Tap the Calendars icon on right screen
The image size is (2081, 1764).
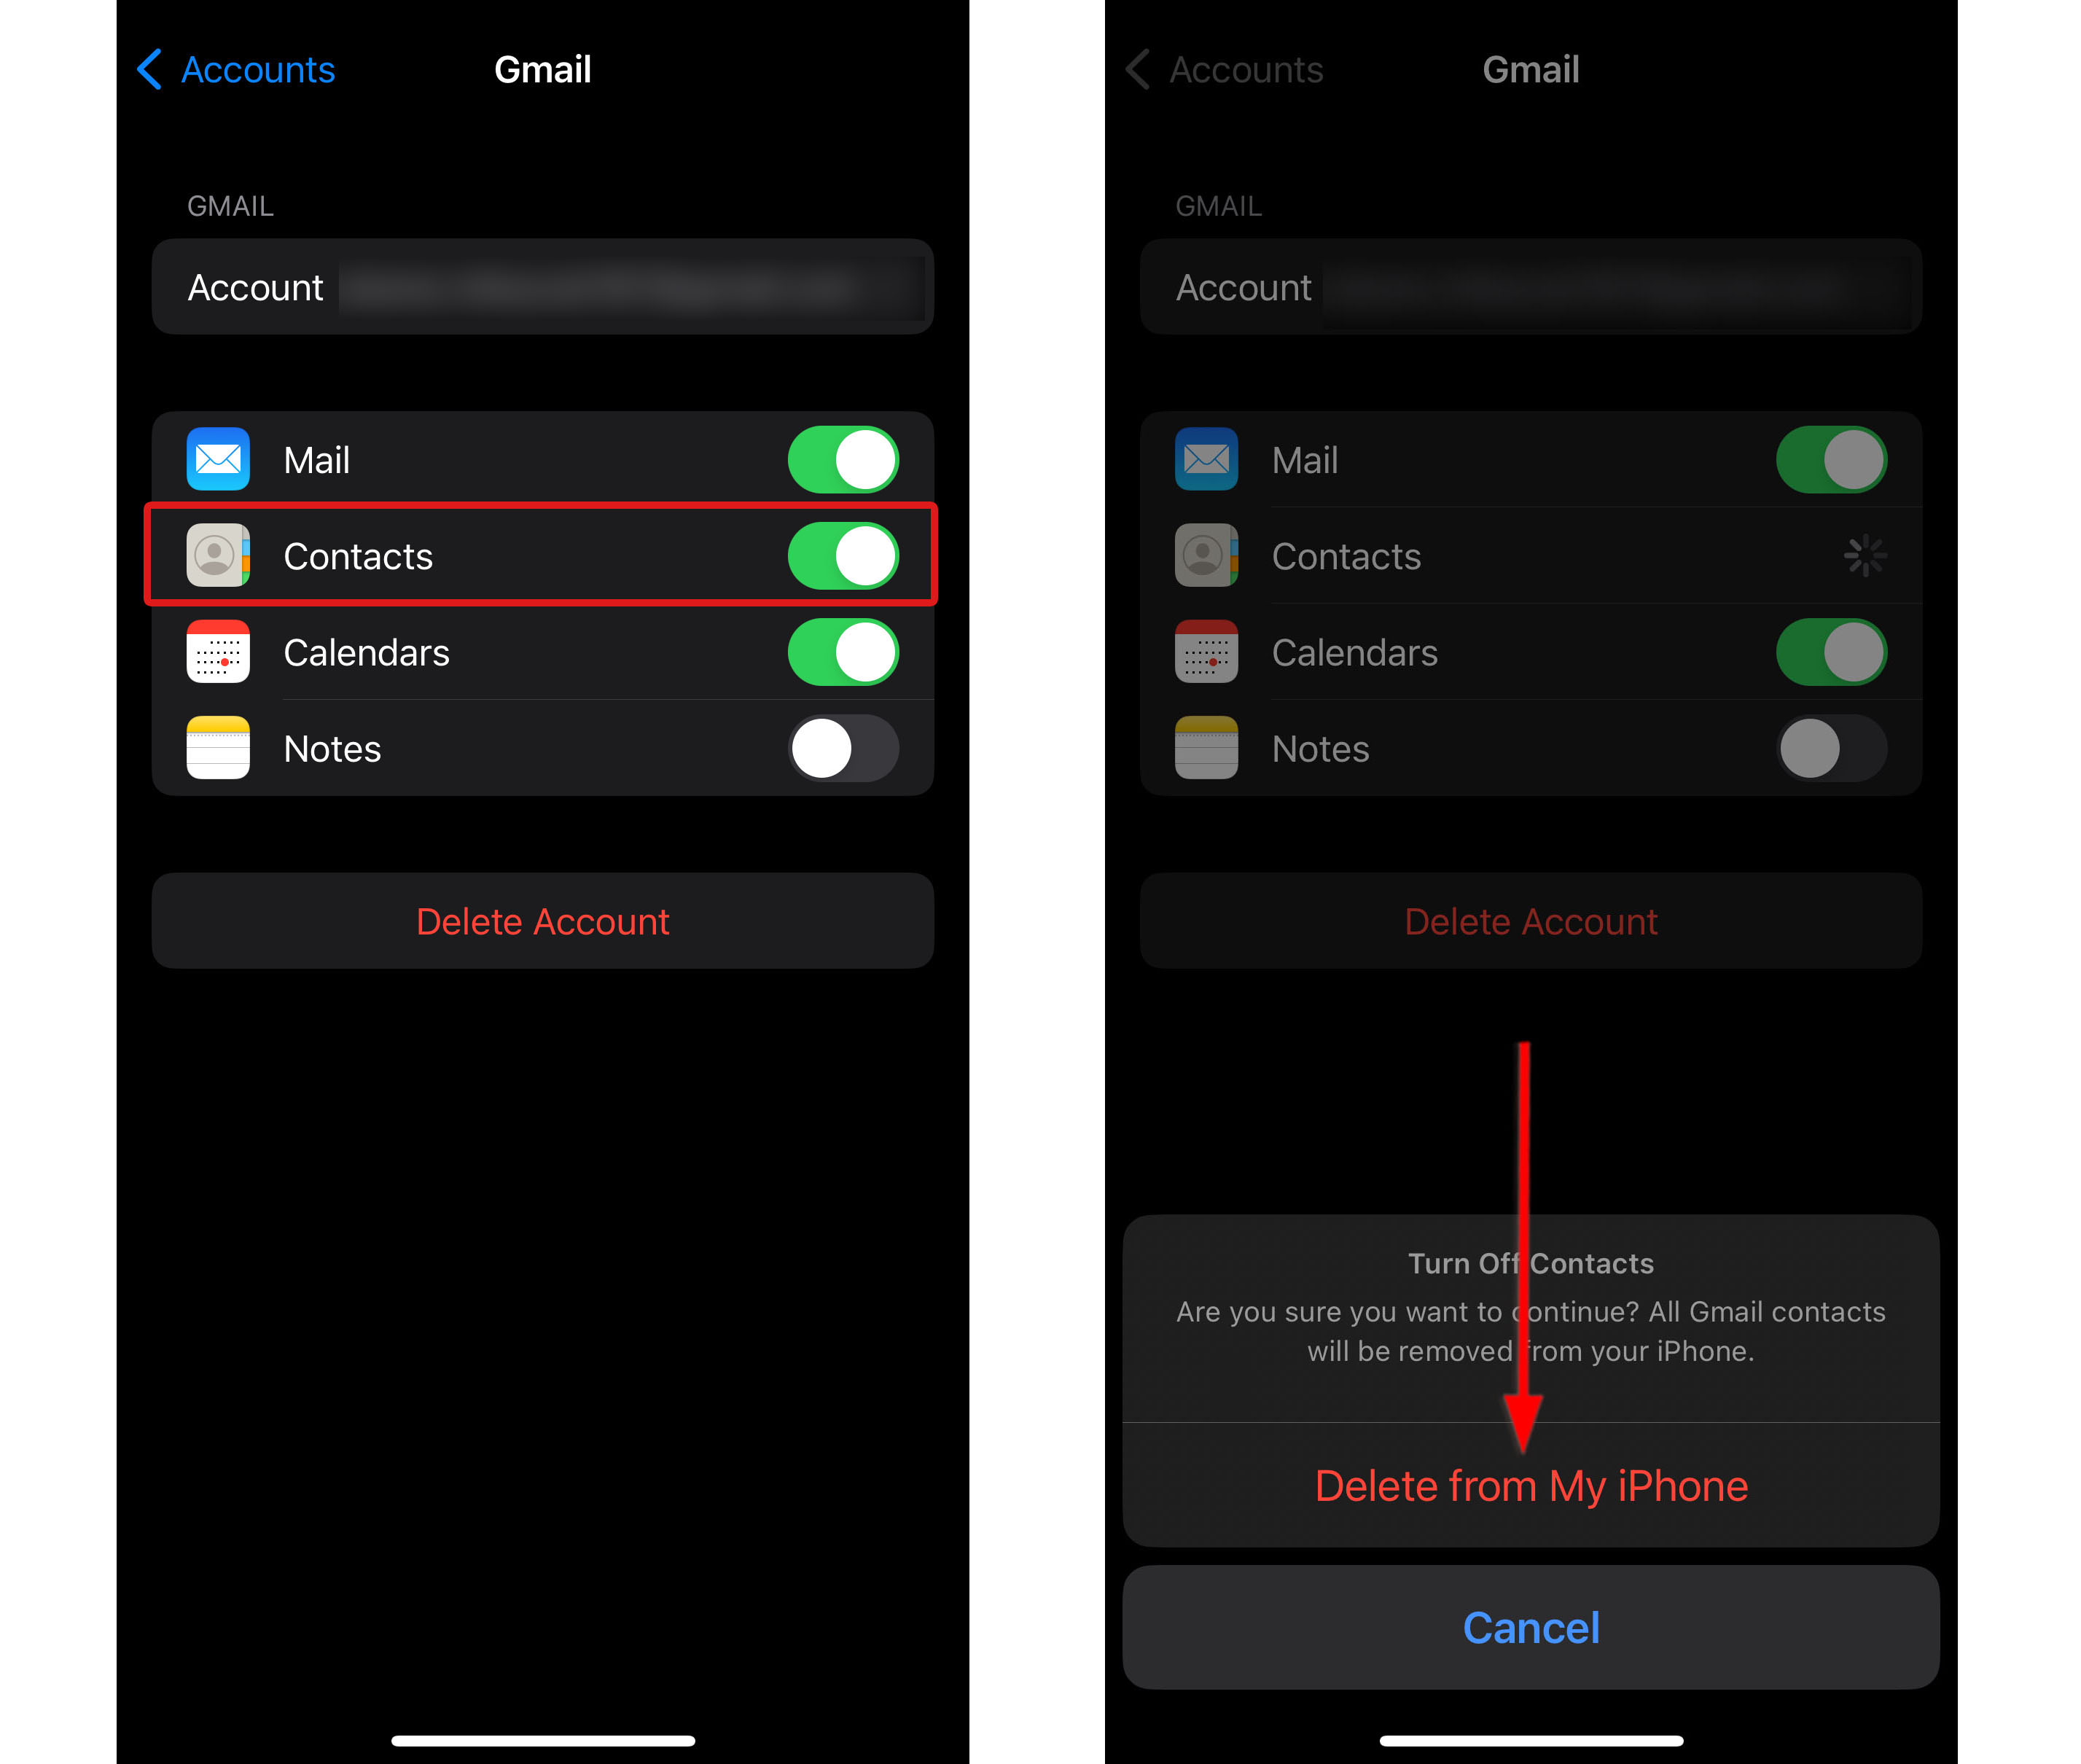point(1208,652)
